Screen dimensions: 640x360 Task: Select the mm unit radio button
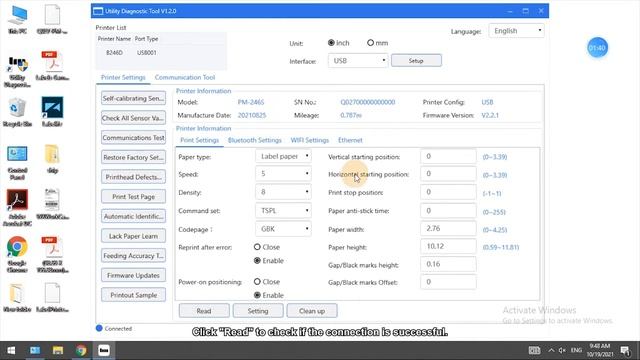pyautogui.click(x=370, y=42)
